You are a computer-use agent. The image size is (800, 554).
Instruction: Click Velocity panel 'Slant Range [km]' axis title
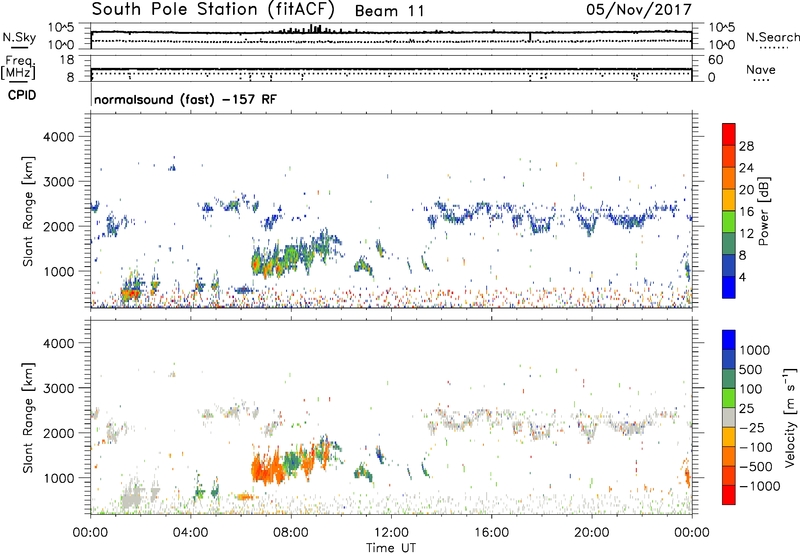point(28,417)
